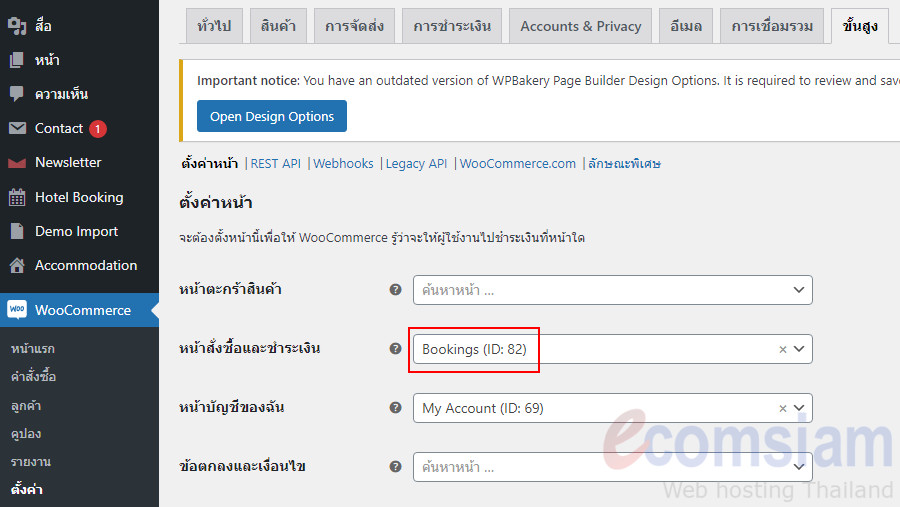Screen dimensions: 900x507
Task: Switch to the การเชื่อมรวม tab
Action: 772,26
